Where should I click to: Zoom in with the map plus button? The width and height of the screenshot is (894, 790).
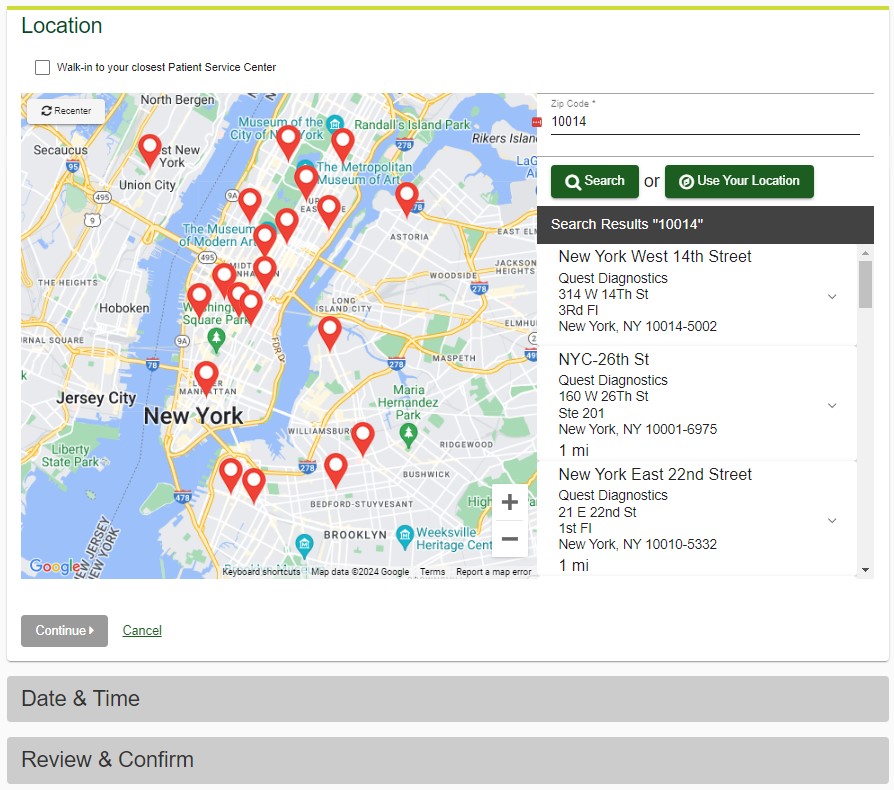coord(509,502)
